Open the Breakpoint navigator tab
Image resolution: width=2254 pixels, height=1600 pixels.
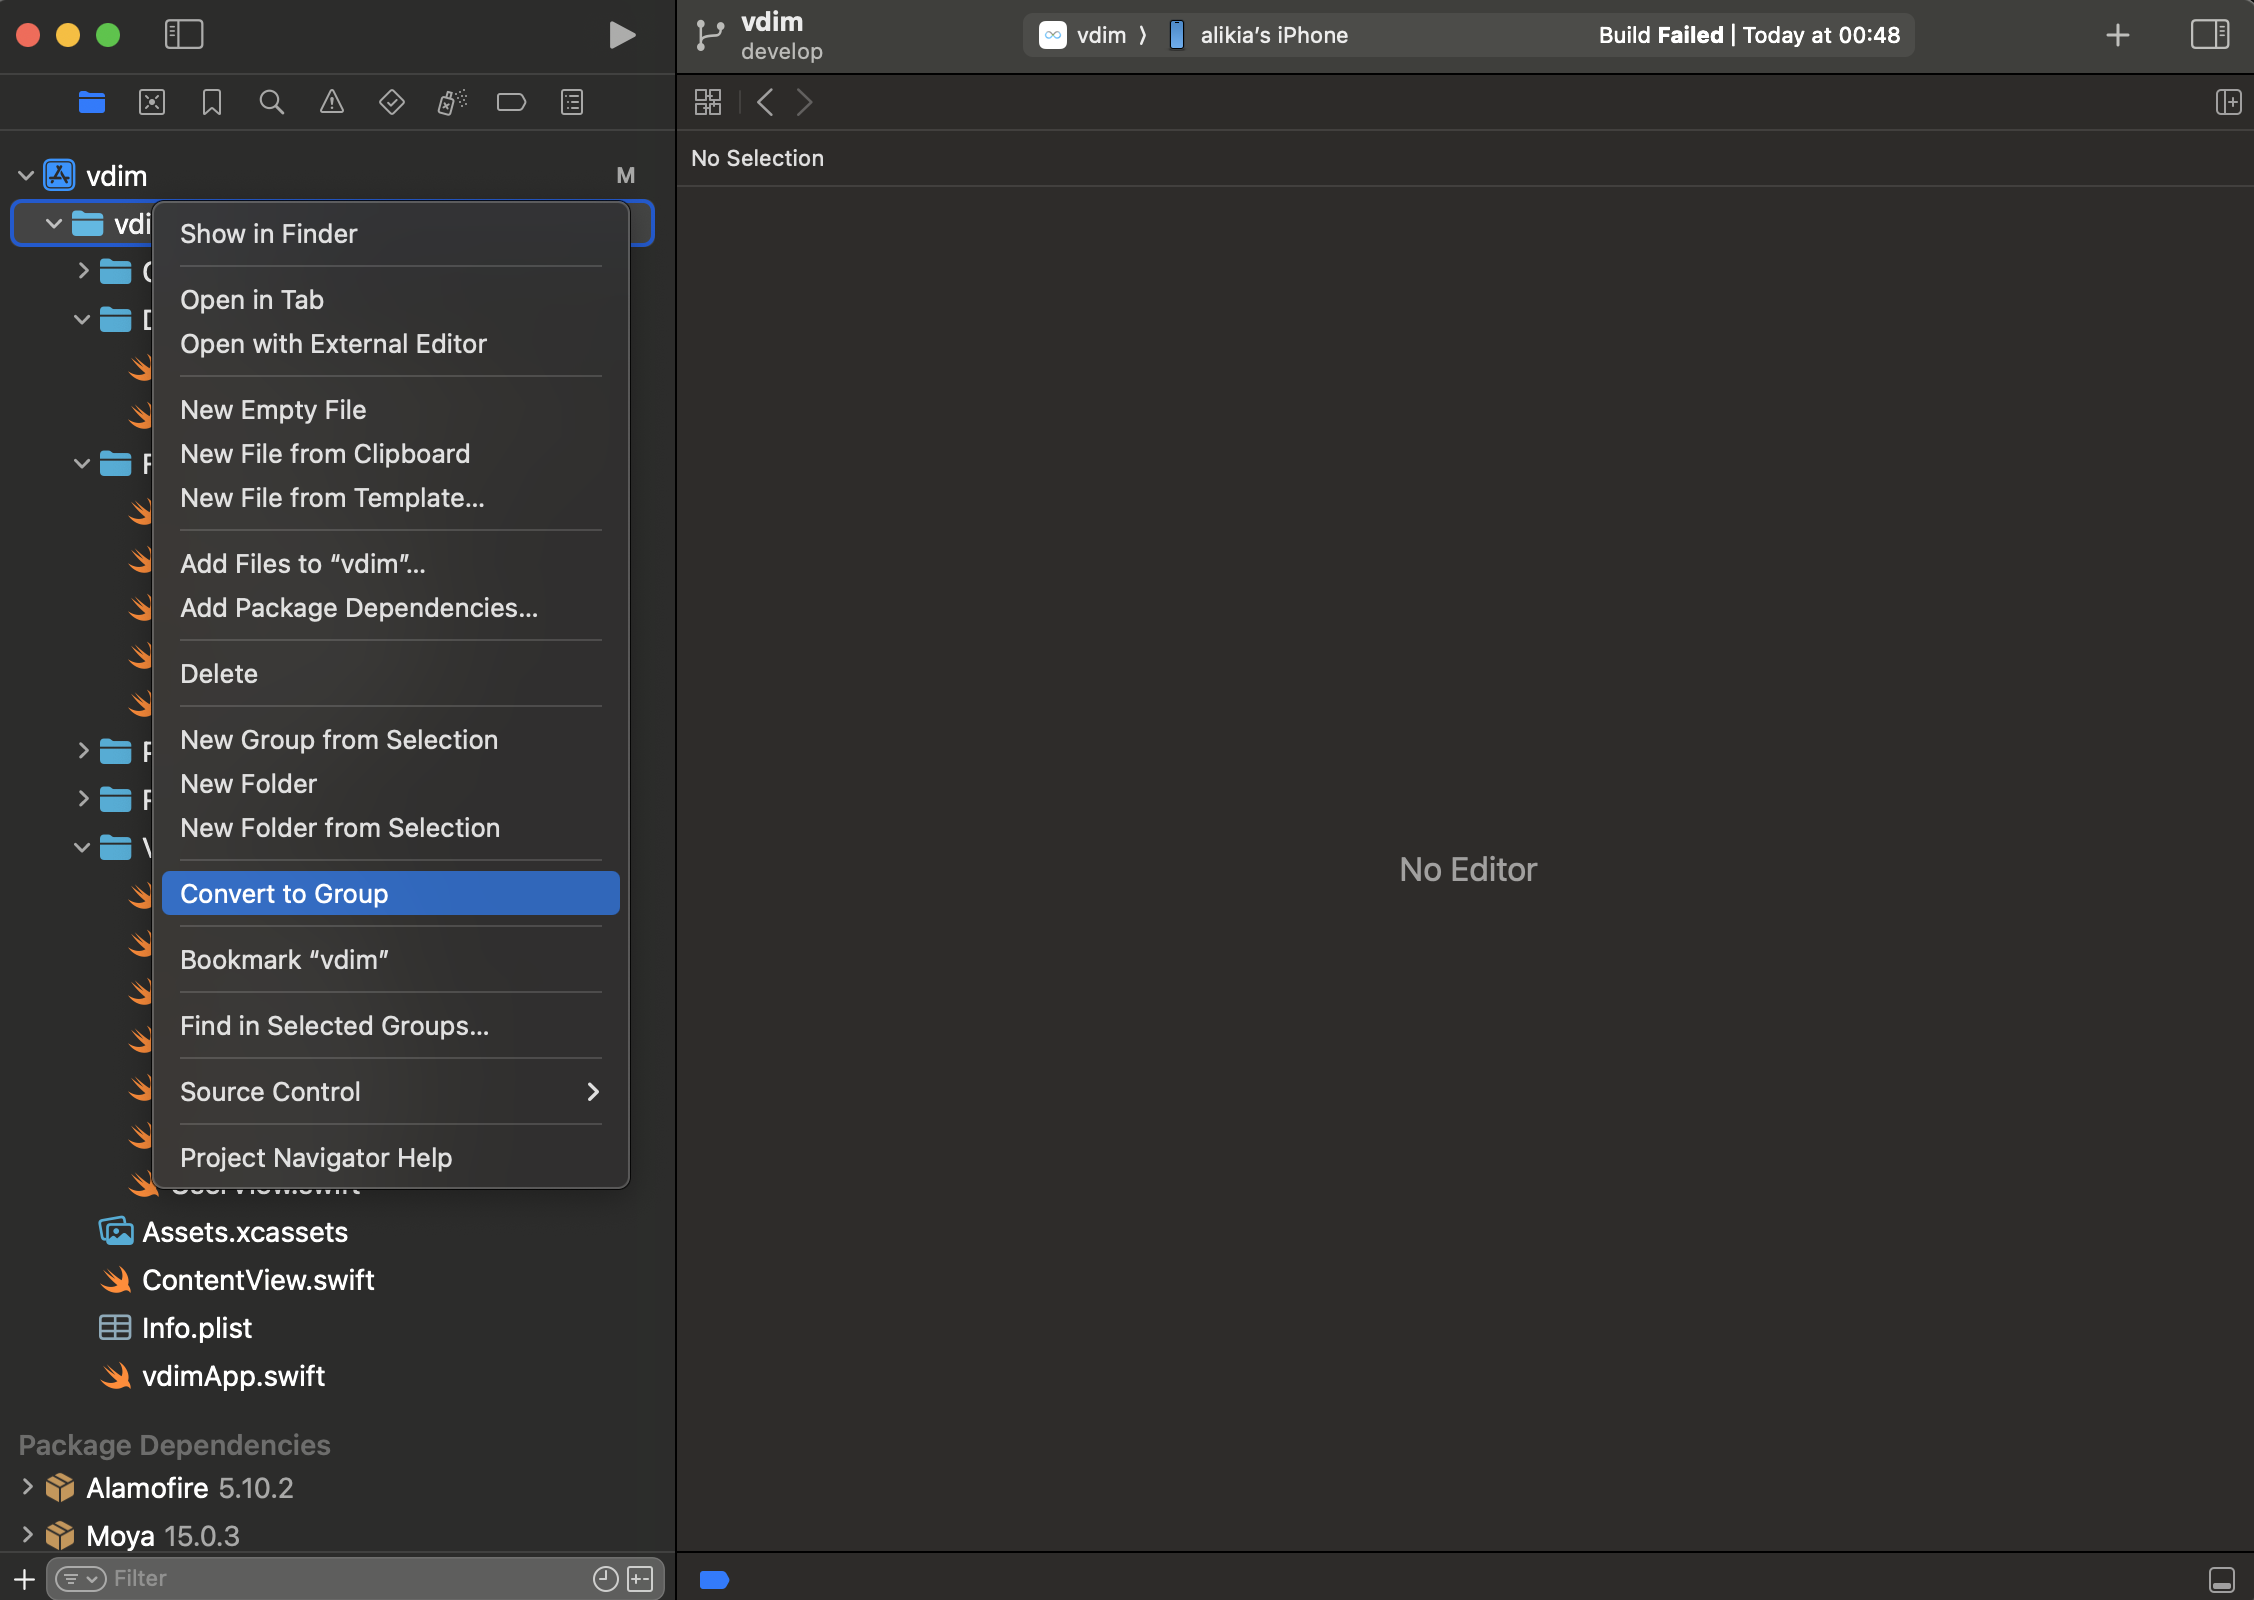click(x=512, y=102)
